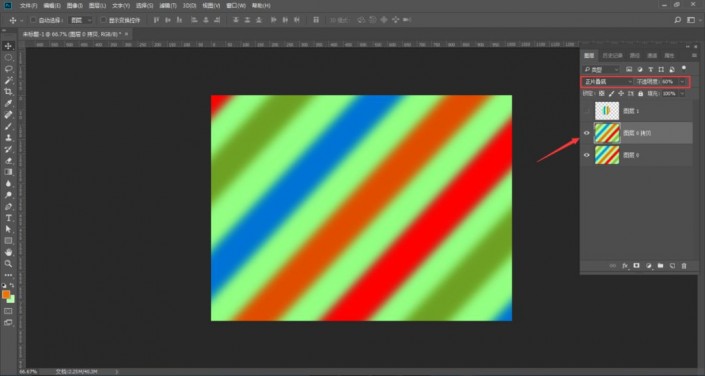Viewport: 705px width, 376px height.
Task: Open the fill 100% dropdown arrow
Action: pyautogui.click(x=682, y=94)
